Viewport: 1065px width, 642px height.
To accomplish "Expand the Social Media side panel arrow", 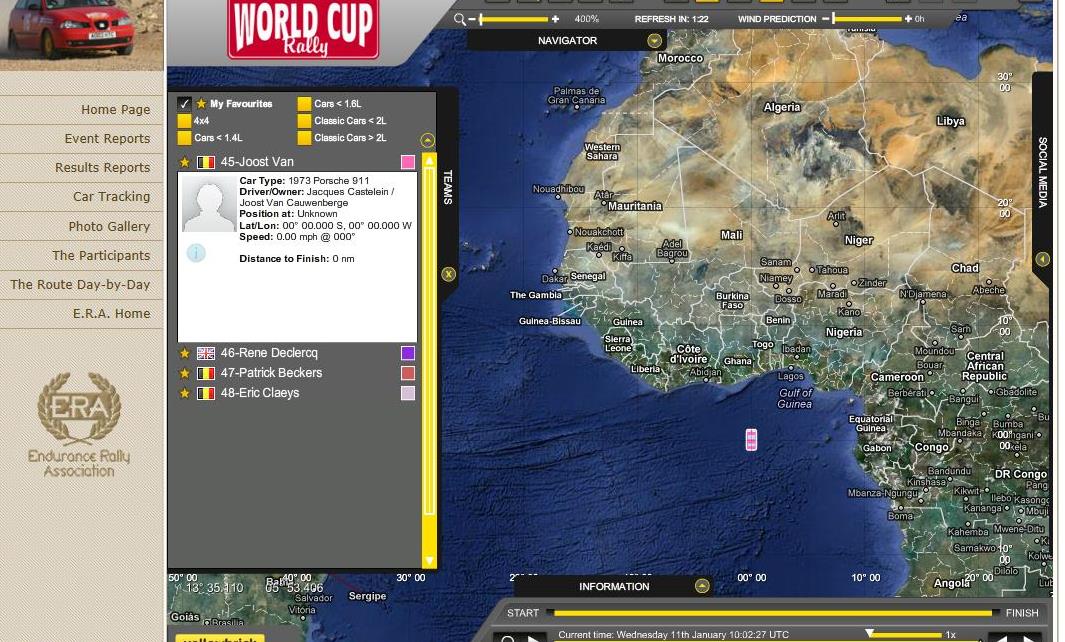I will [1043, 259].
